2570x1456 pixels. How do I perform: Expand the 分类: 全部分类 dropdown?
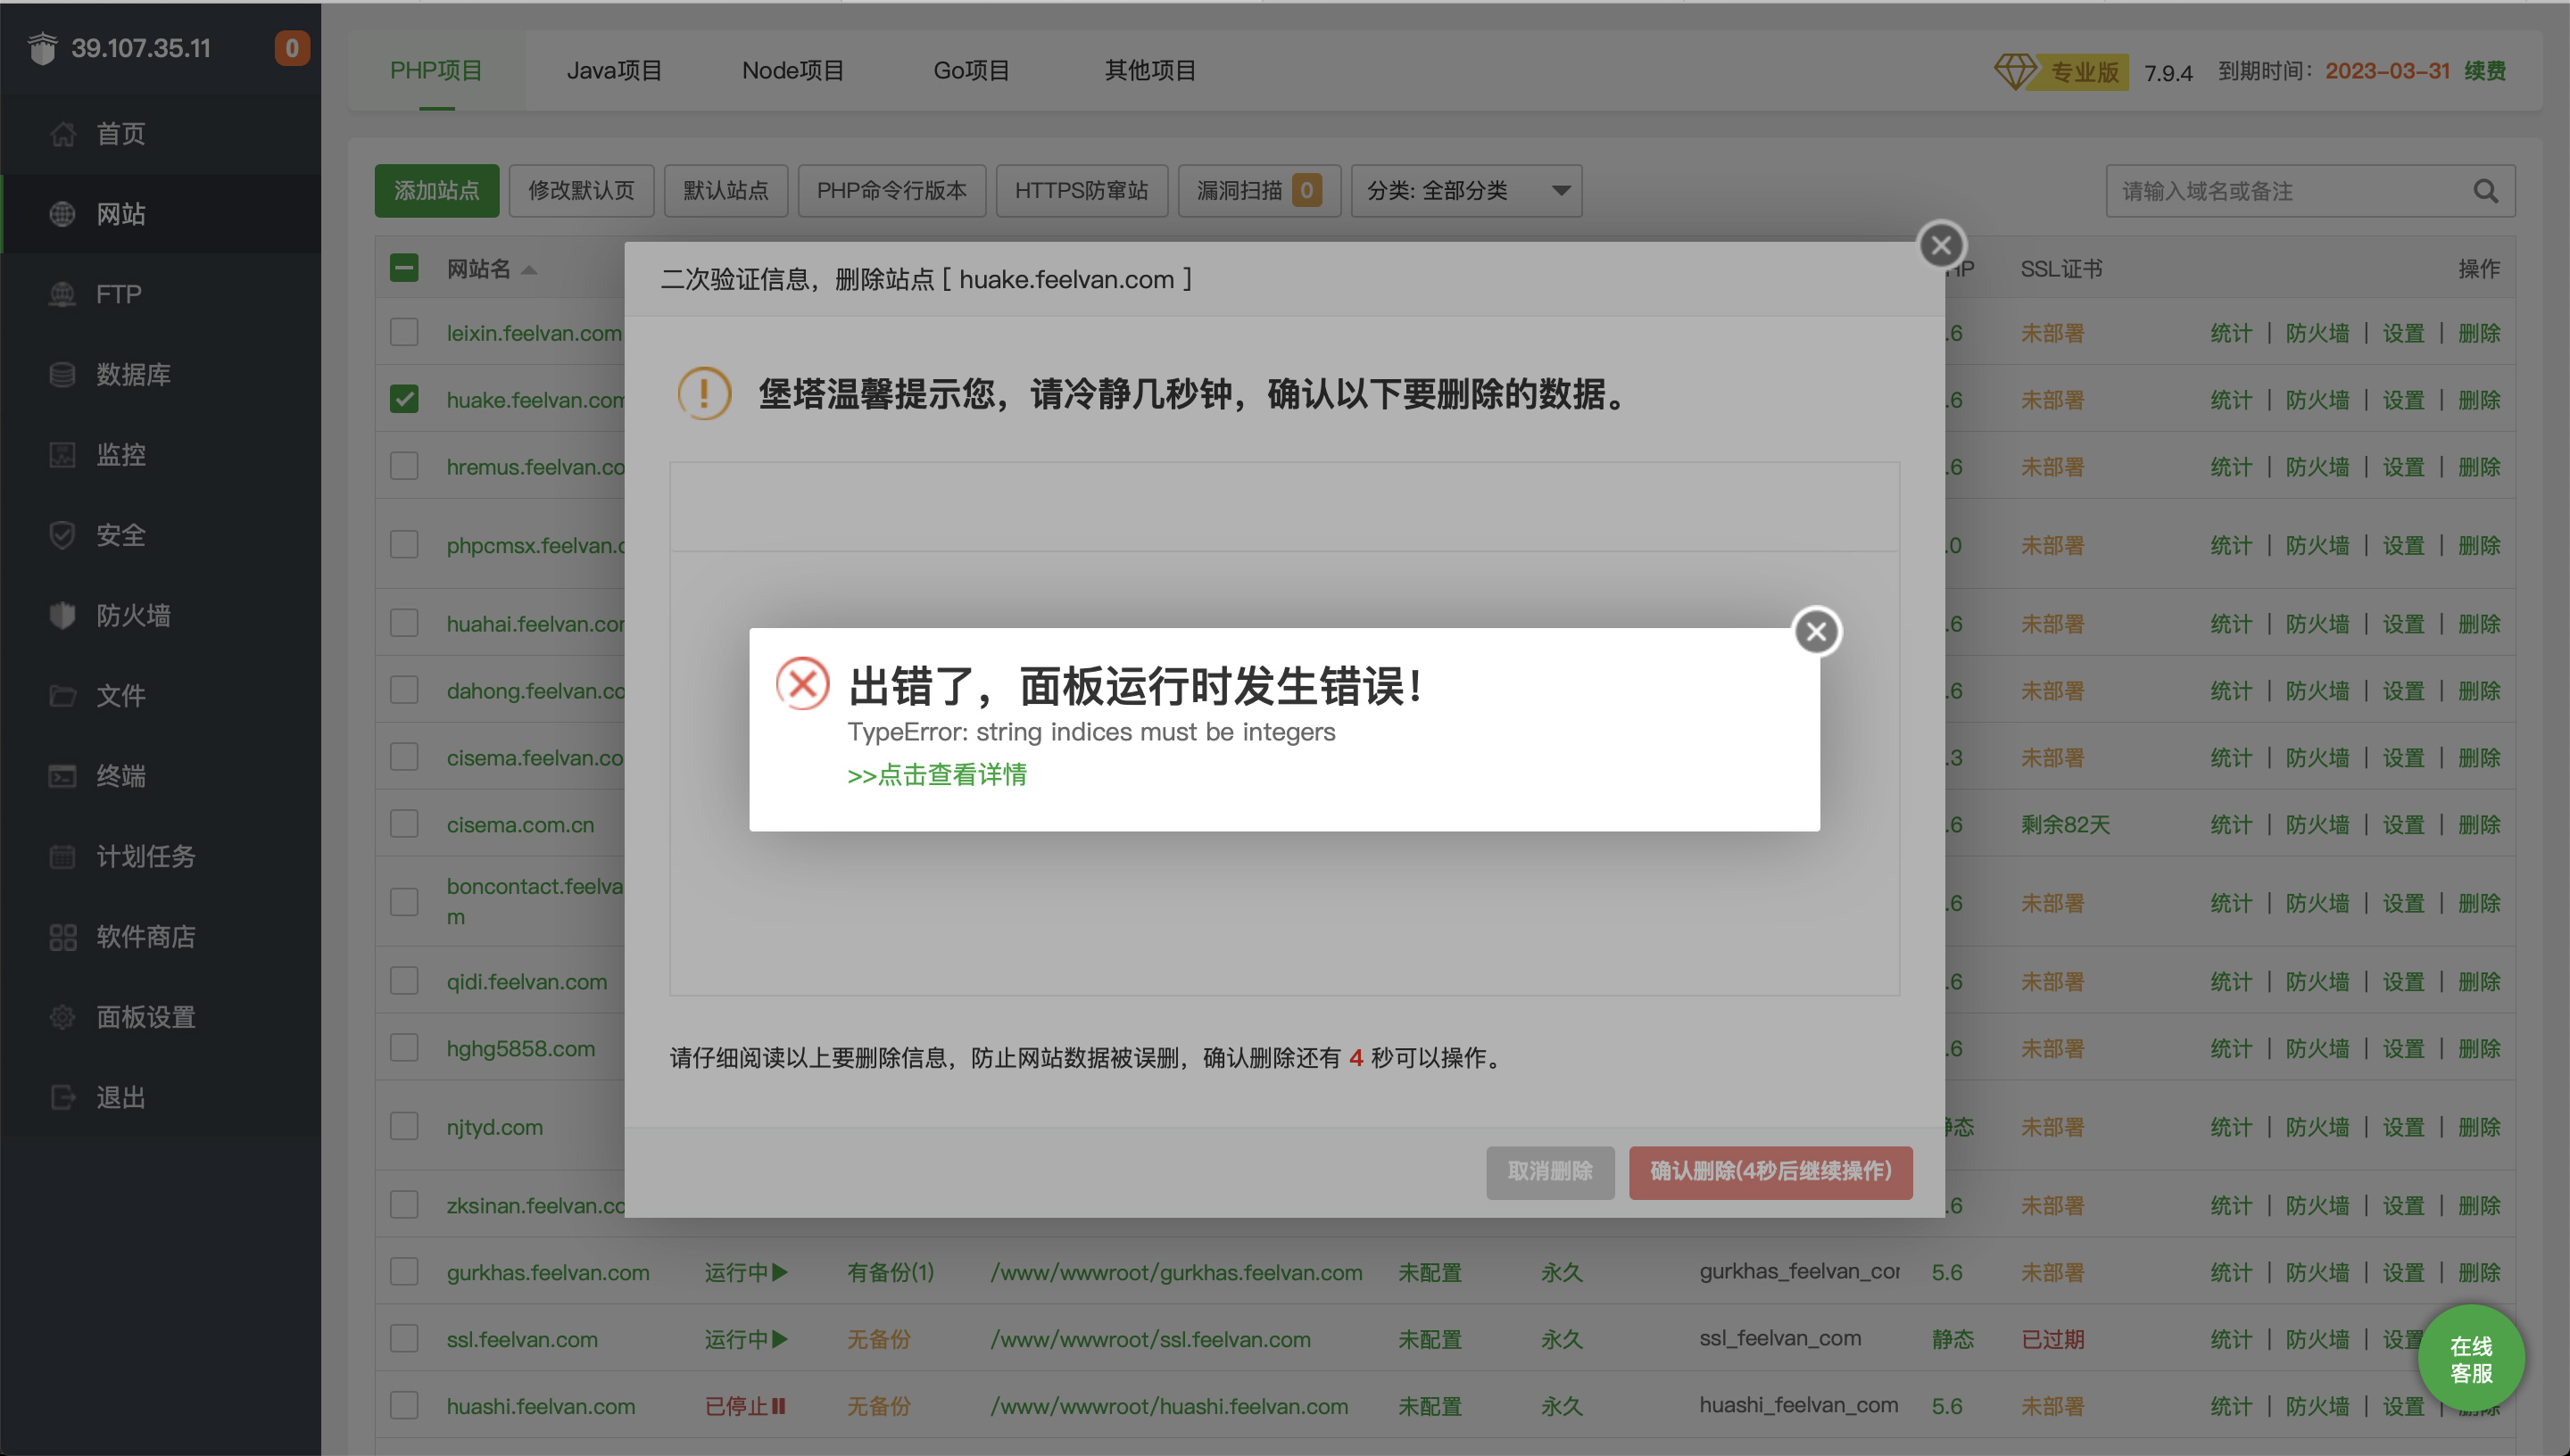click(x=1466, y=191)
